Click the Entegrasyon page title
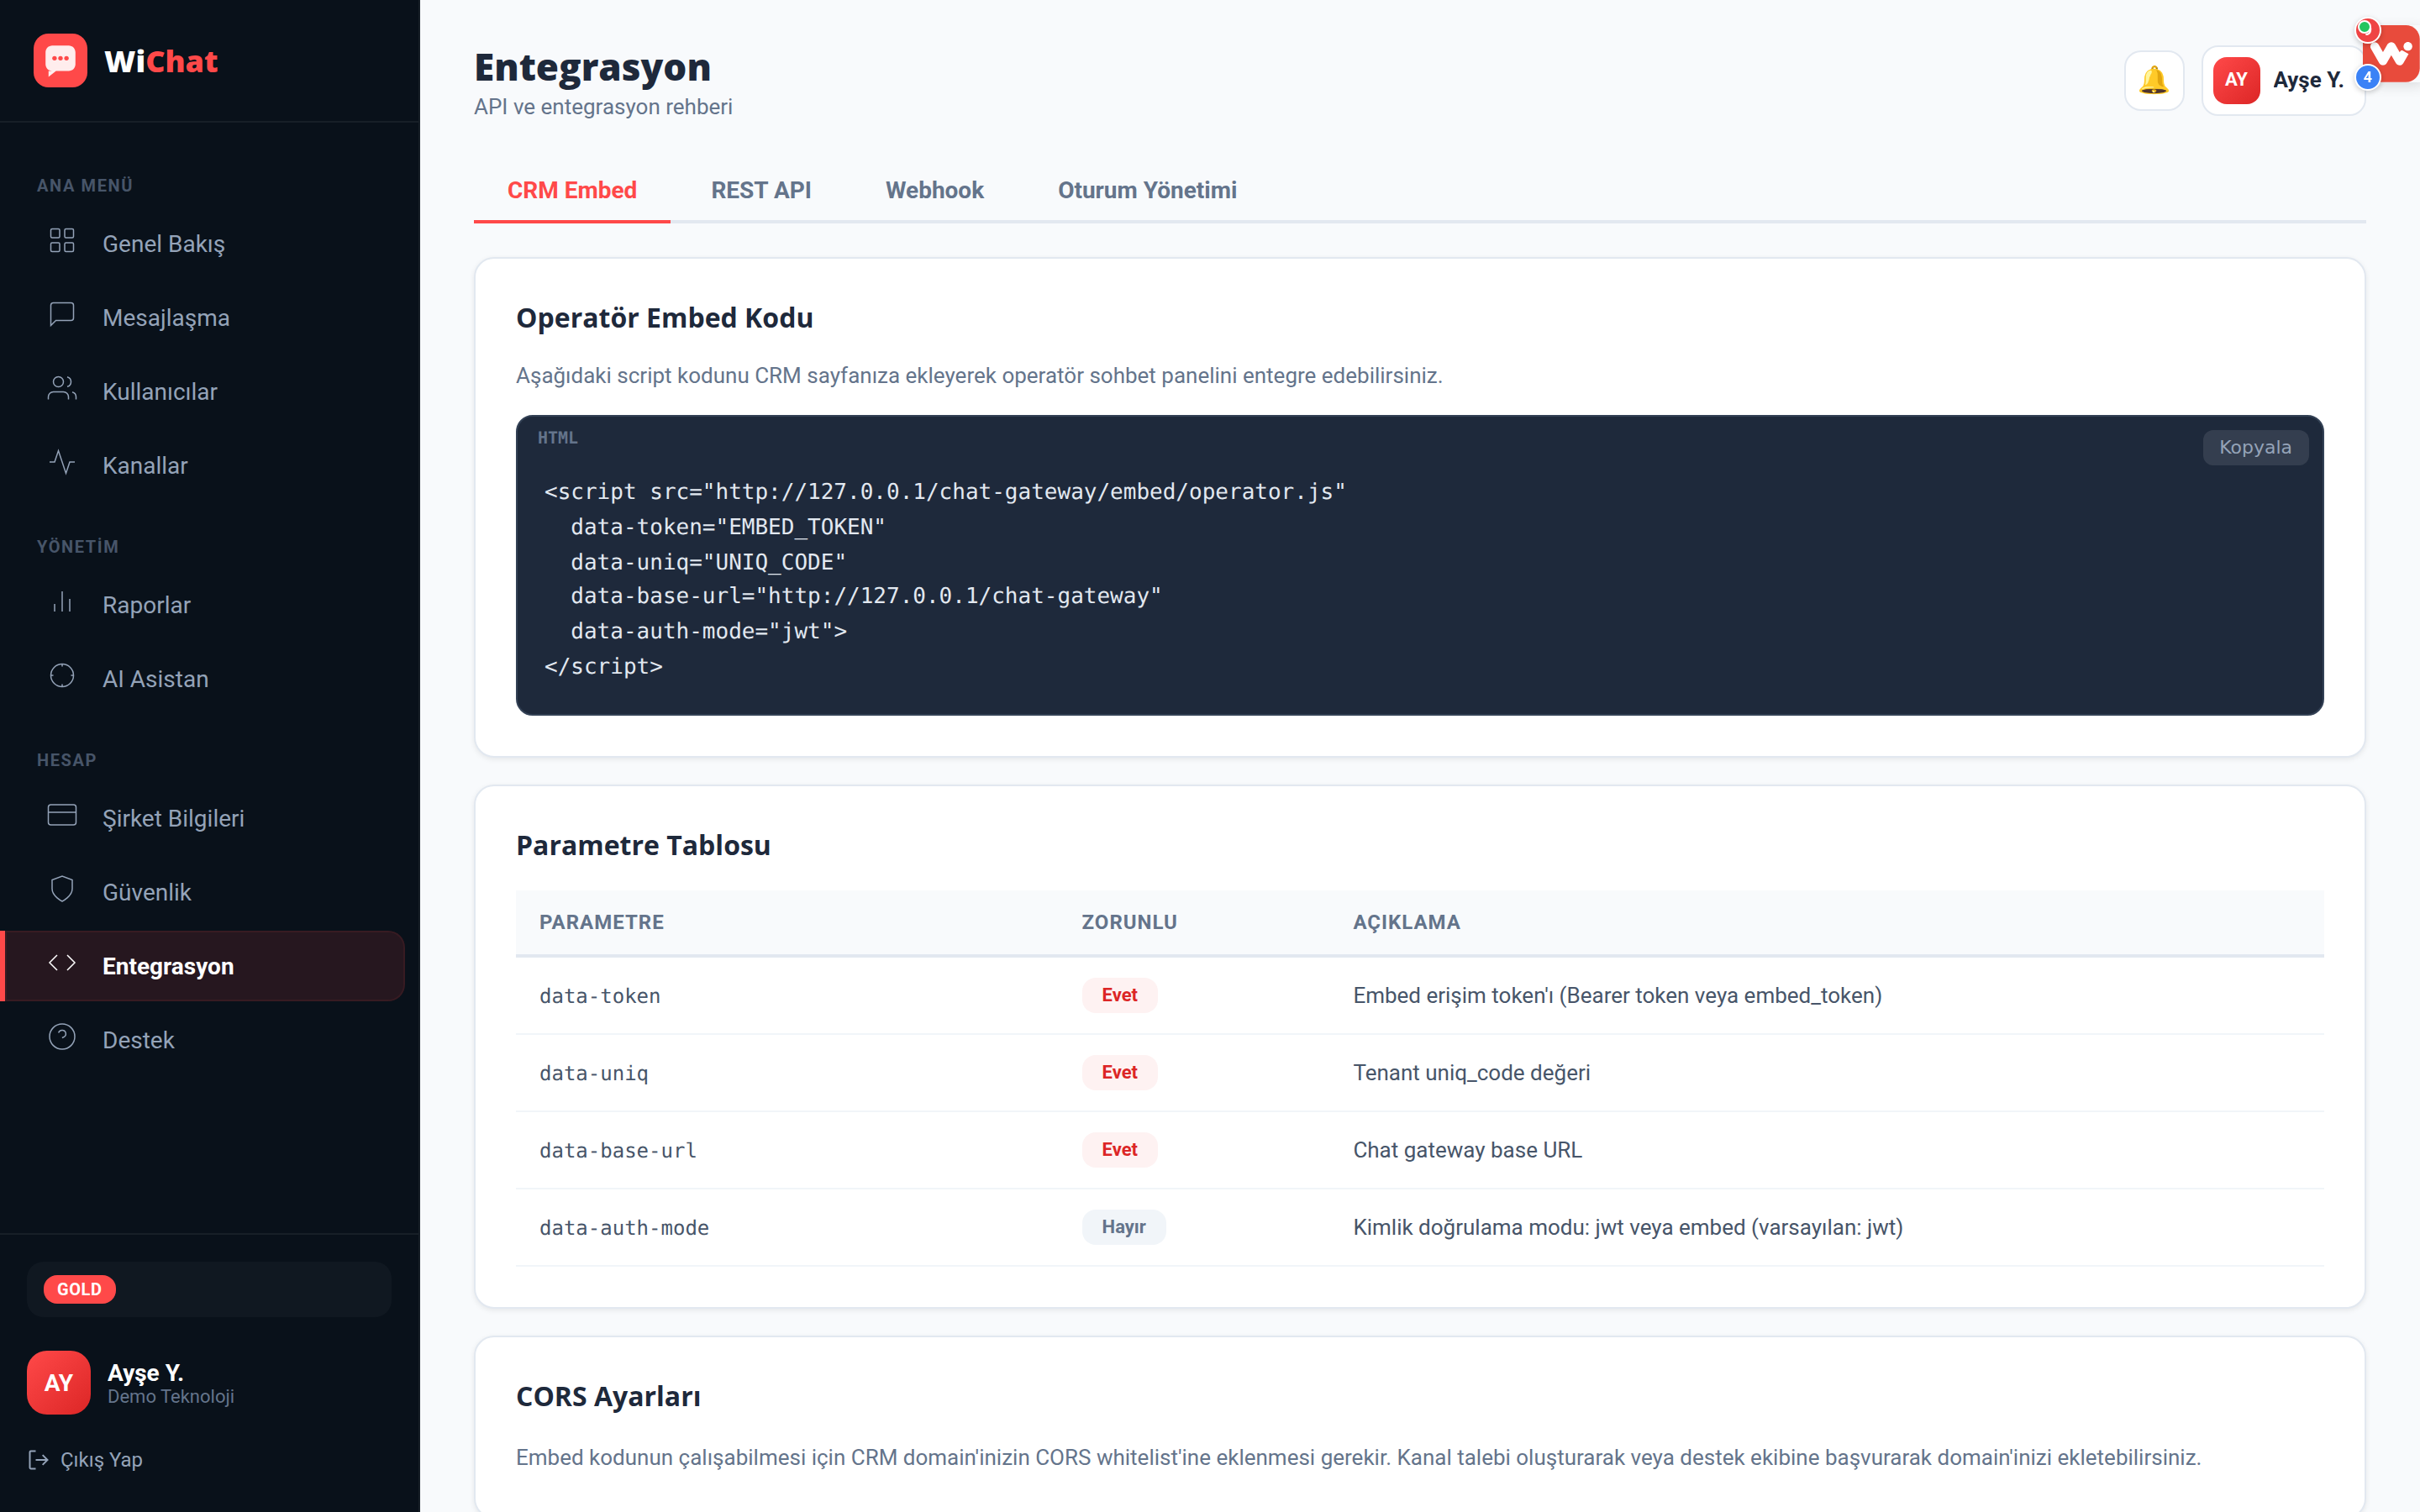Viewport: 2420px width, 1512px height. (x=592, y=67)
